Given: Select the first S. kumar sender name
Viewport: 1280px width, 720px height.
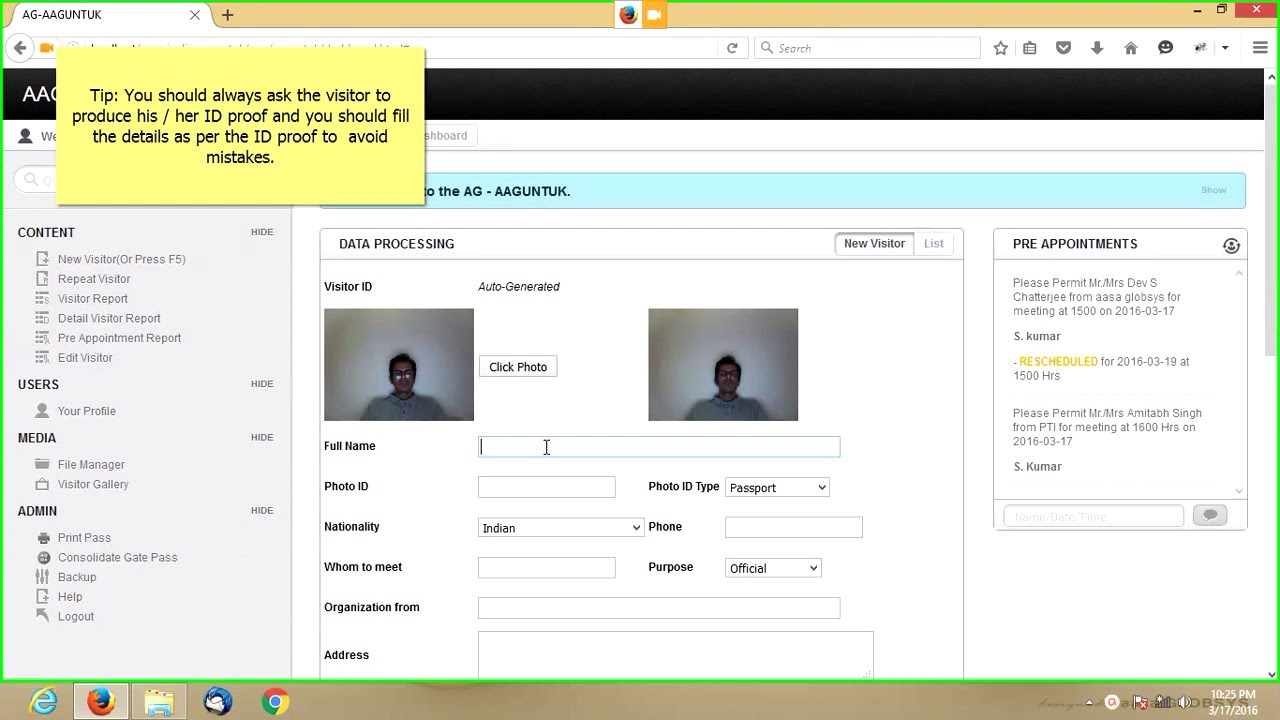Looking at the screenshot, I should point(1037,336).
